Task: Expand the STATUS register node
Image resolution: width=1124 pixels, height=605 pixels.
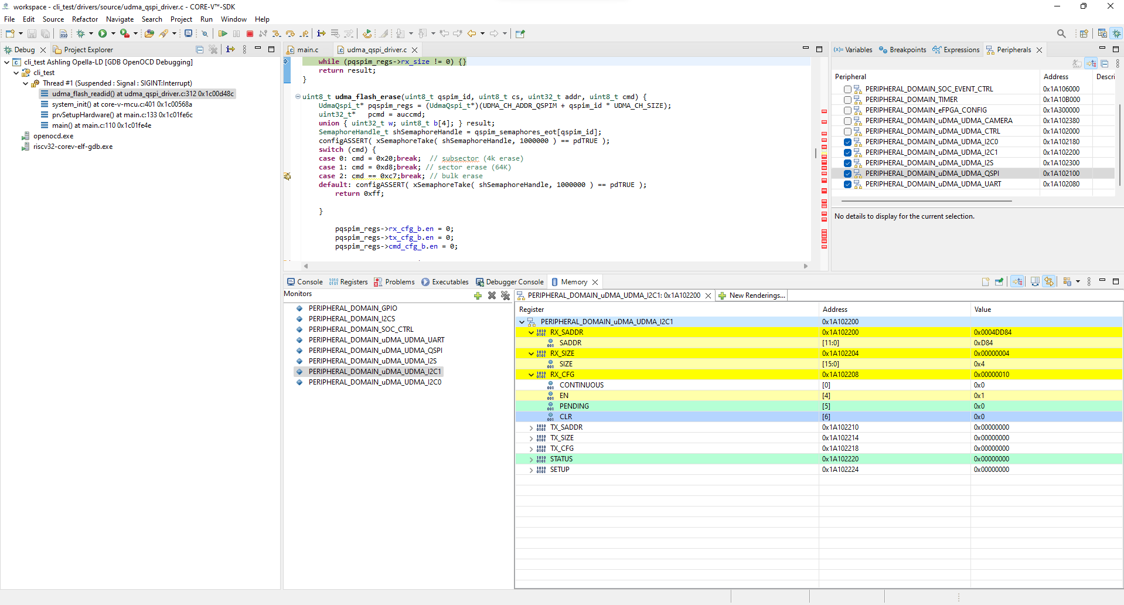Action: click(531, 459)
